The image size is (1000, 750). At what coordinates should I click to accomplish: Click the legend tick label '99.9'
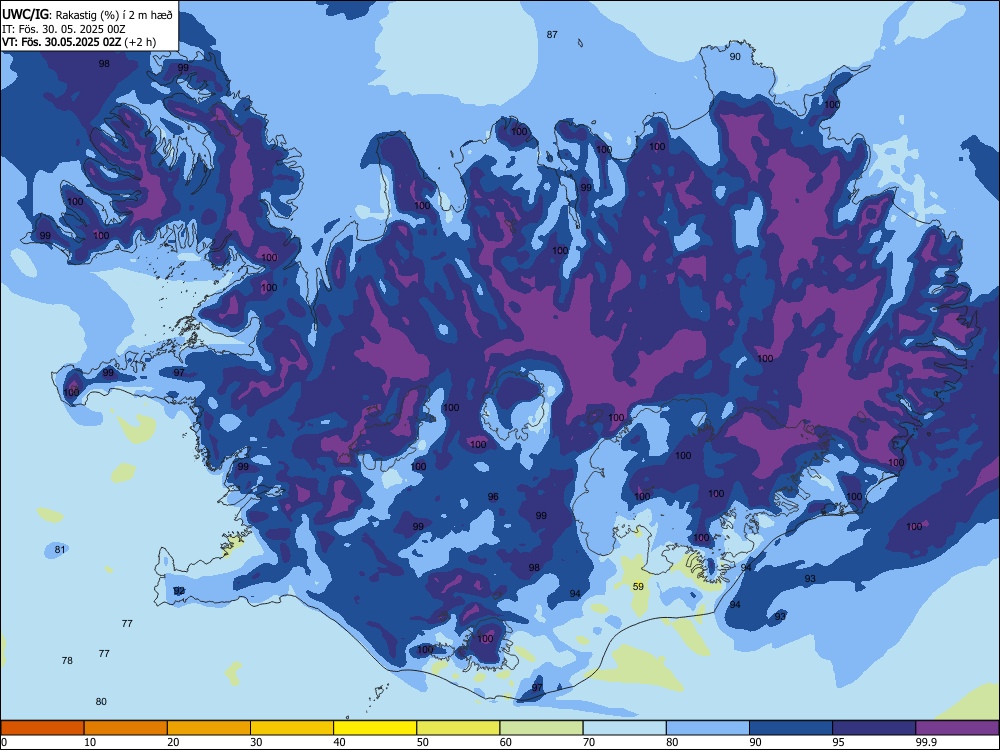925,742
